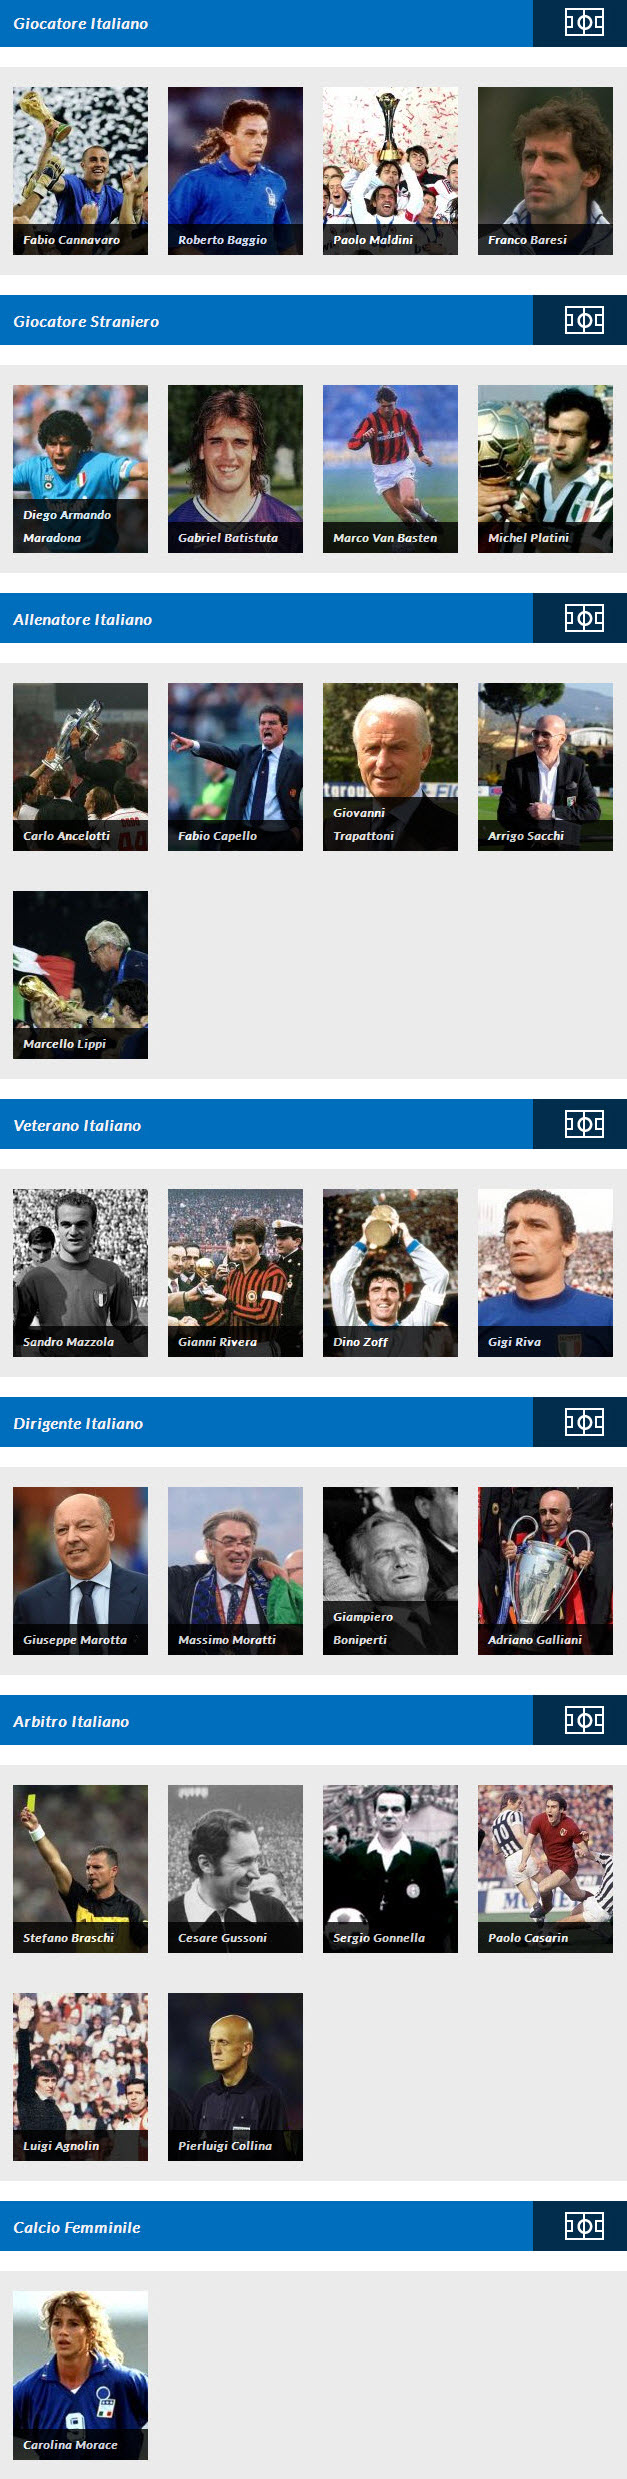Select the Marco Van Basten thumbnail
Viewport: 627px width, 2479px height.
(390, 469)
